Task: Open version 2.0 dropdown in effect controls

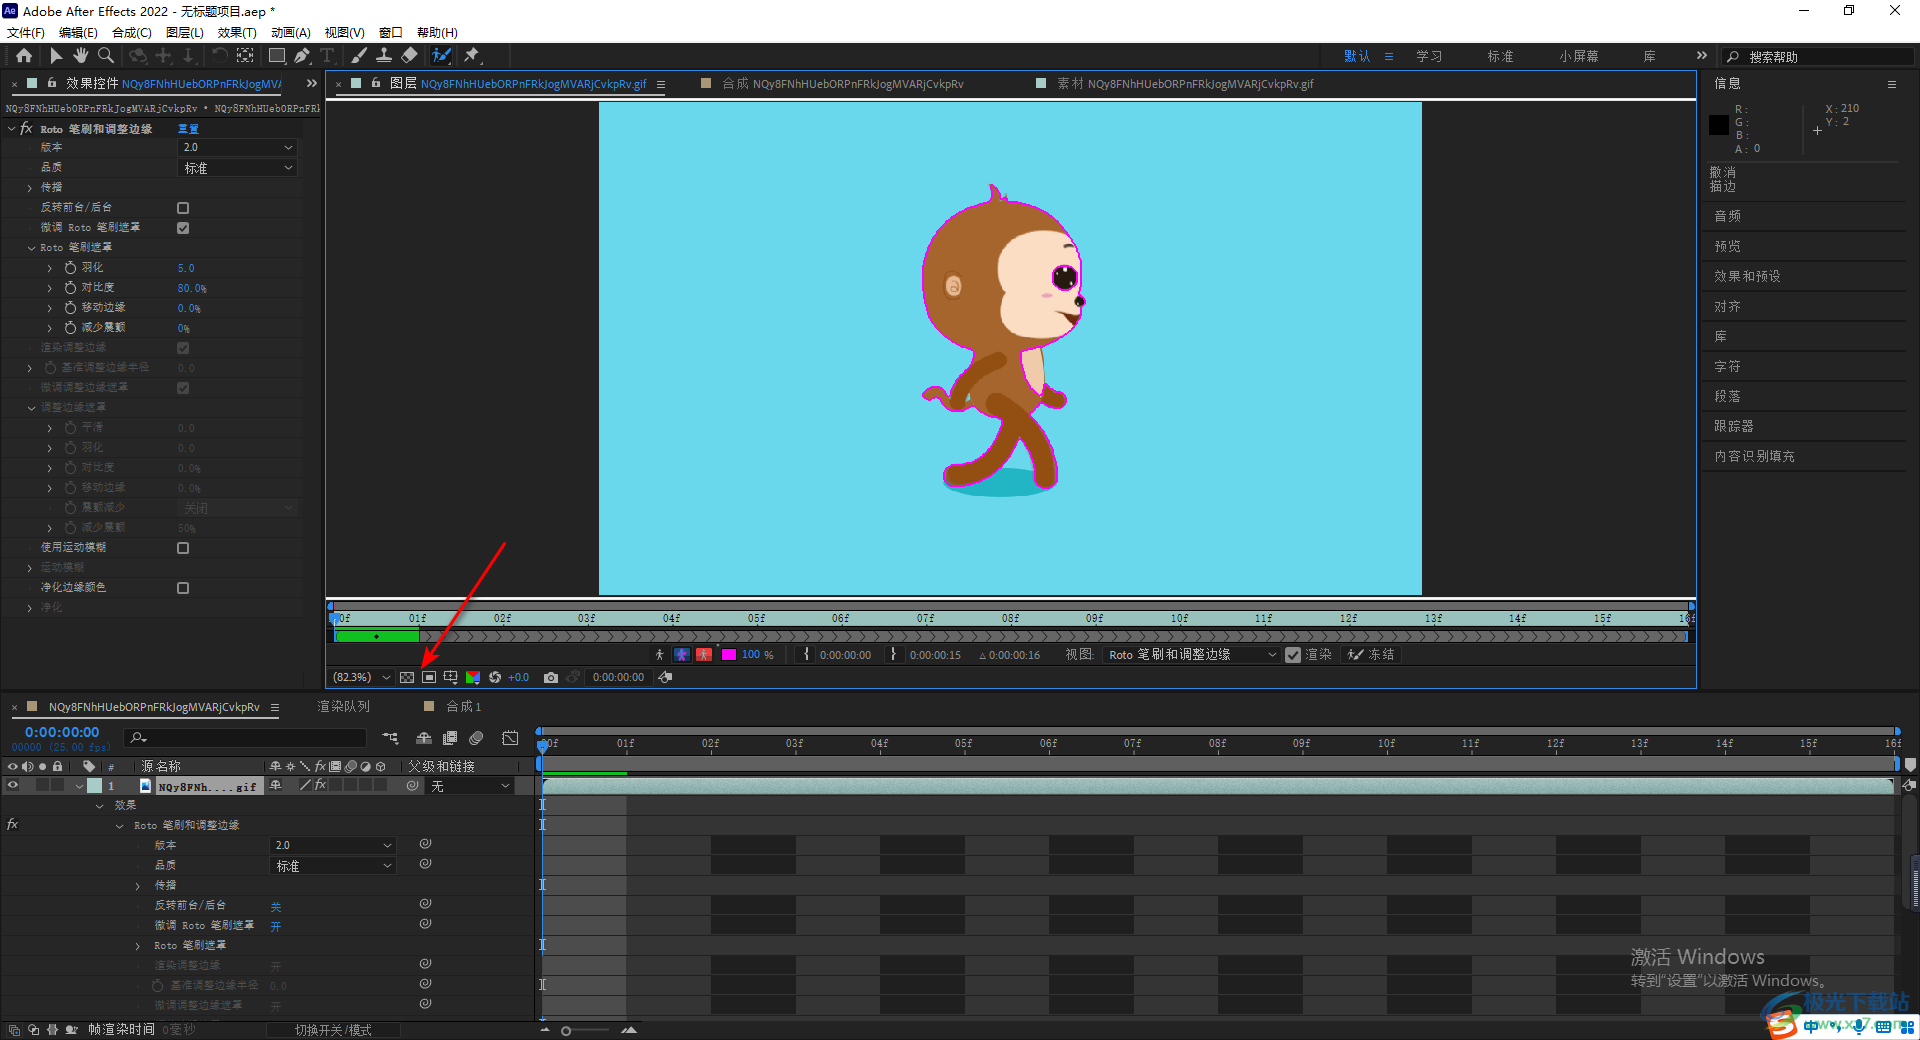Action: coord(238,147)
